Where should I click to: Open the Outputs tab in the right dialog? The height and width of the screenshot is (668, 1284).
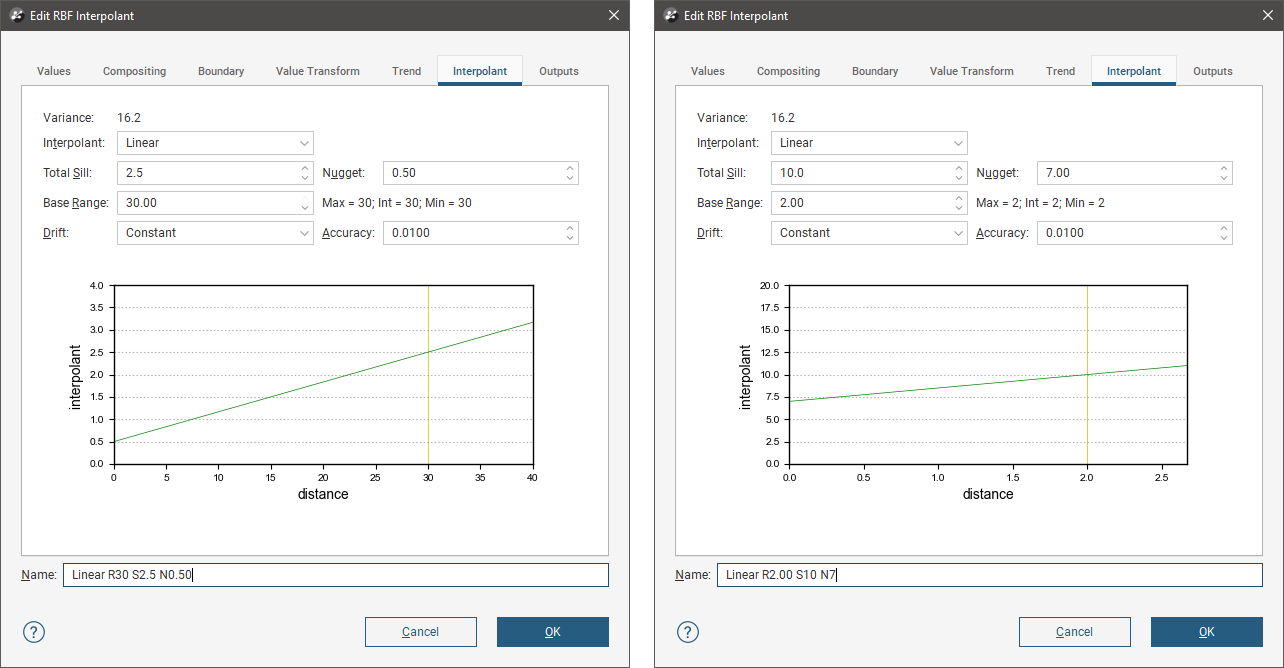(x=1212, y=71)
